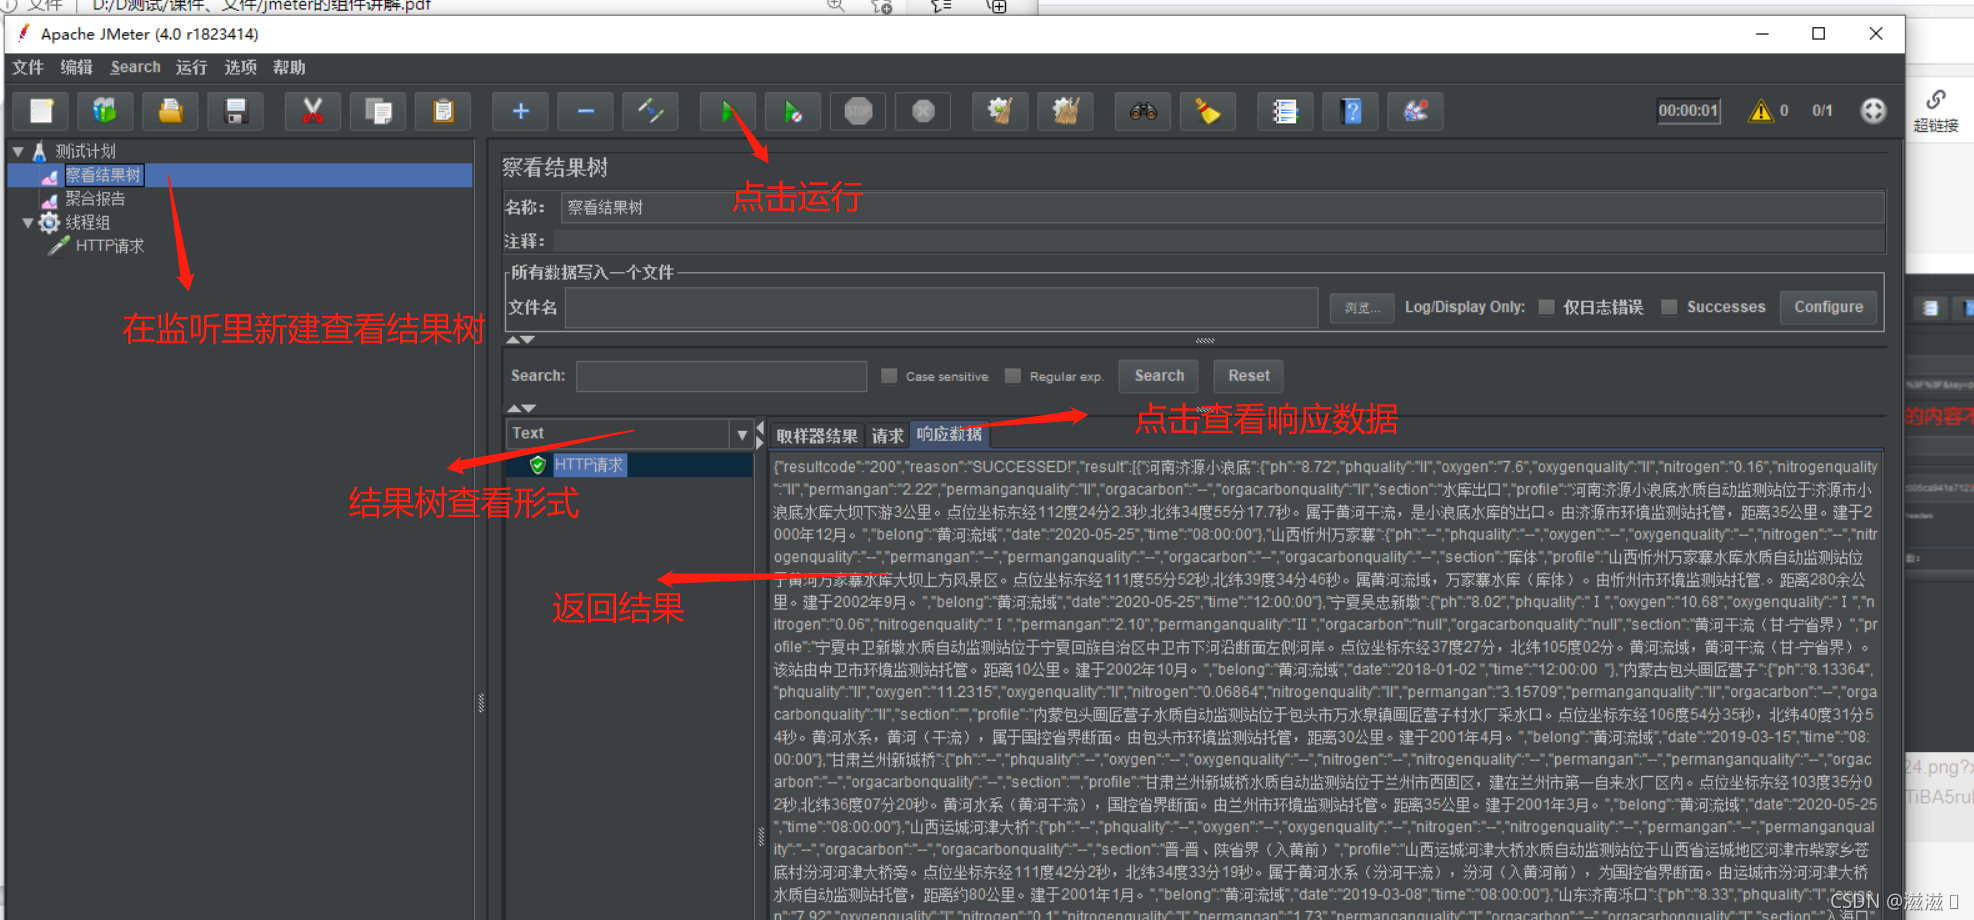This screenshot has width=1974, height=920.
Task: Click the Configure button
Action: pyautogui.click(x=1828, y=307)
